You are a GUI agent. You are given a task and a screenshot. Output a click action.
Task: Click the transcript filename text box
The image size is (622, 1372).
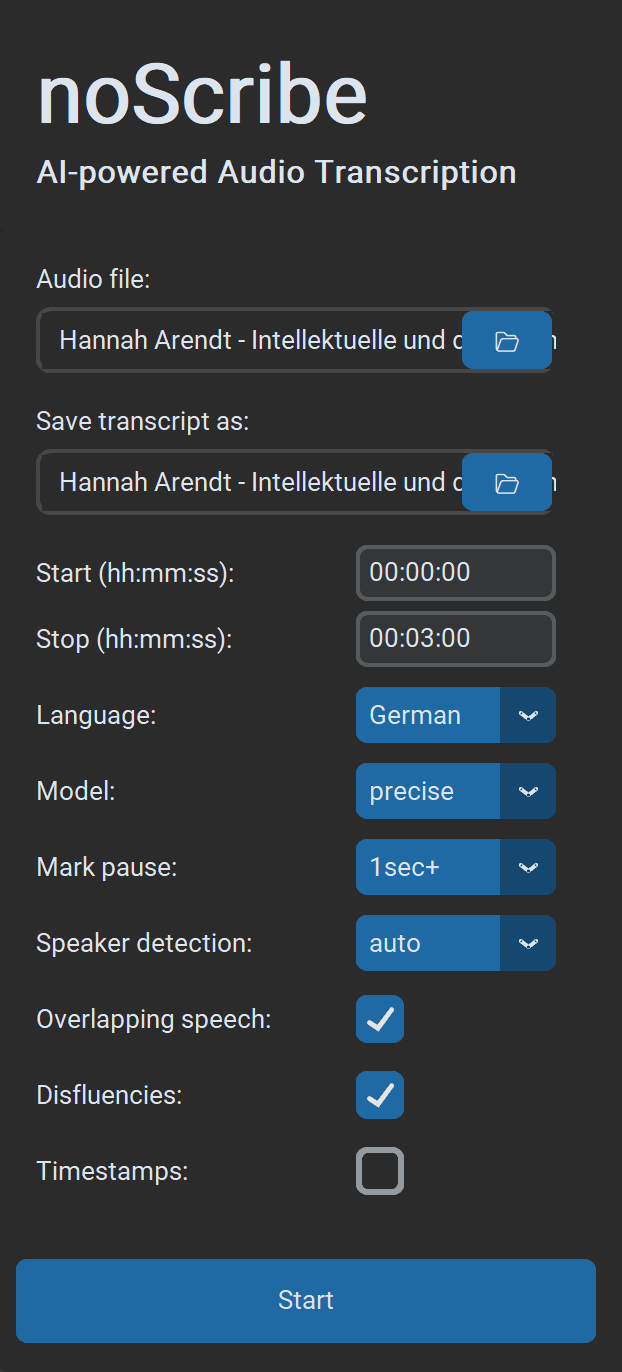[250, 482]
